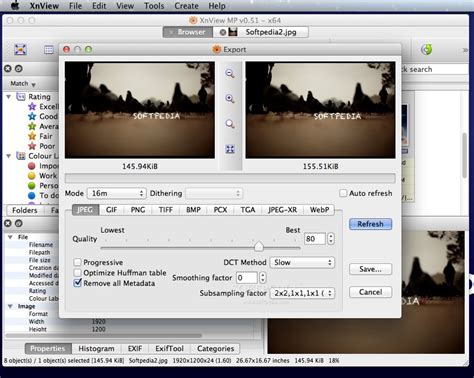Viewport: 474px width, 378px height.
Task: Click the yellow Work colour label
Action: (x=32, y=176)
